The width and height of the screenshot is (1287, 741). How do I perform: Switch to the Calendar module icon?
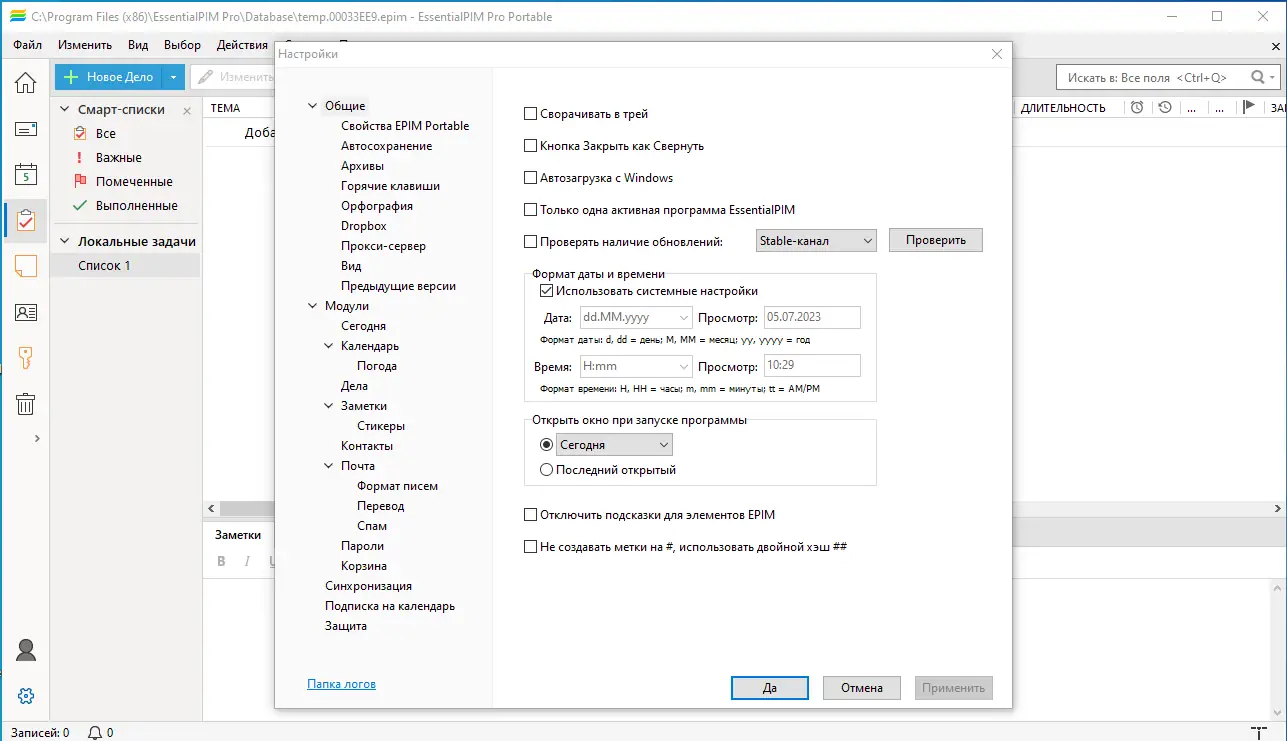(x=25, y=175)
